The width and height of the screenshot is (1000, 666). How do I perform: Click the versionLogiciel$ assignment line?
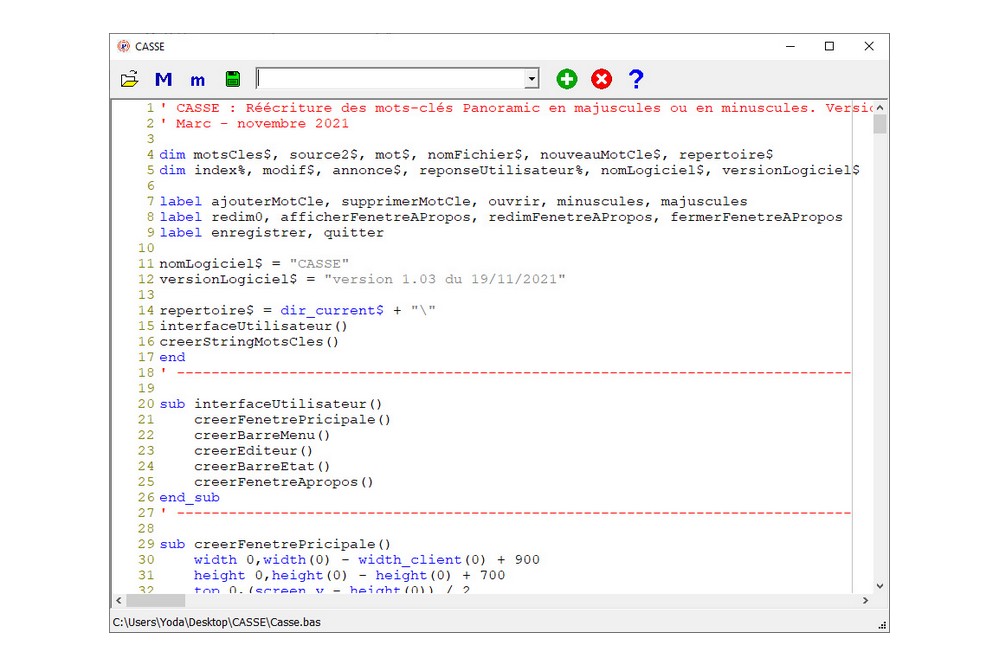pos(362,279)
